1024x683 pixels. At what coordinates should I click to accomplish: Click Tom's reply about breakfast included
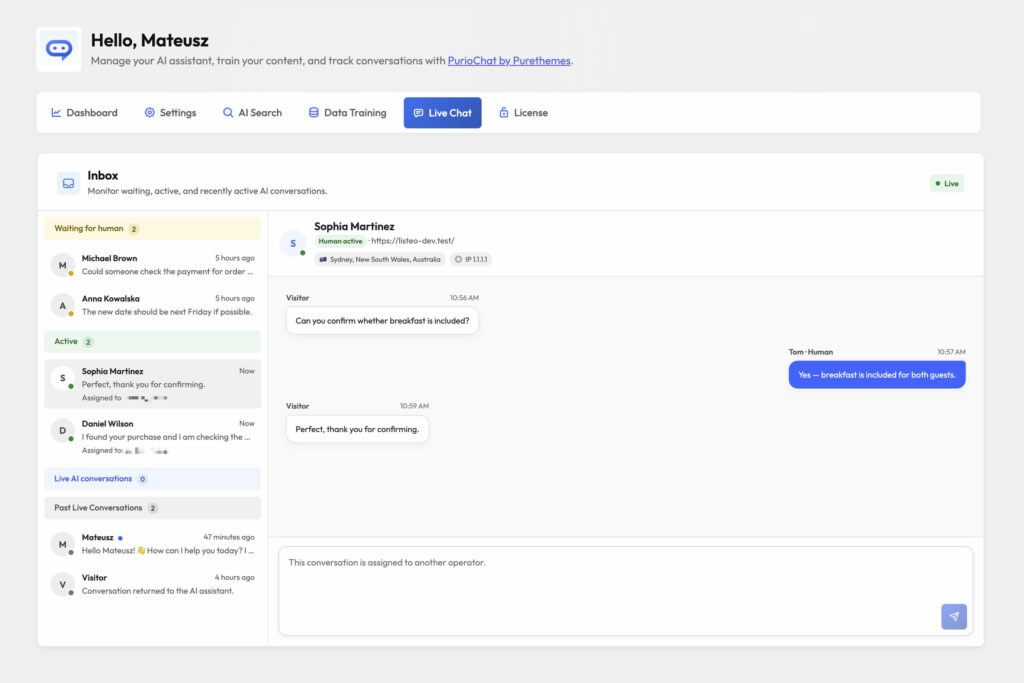tap(876, 375)
